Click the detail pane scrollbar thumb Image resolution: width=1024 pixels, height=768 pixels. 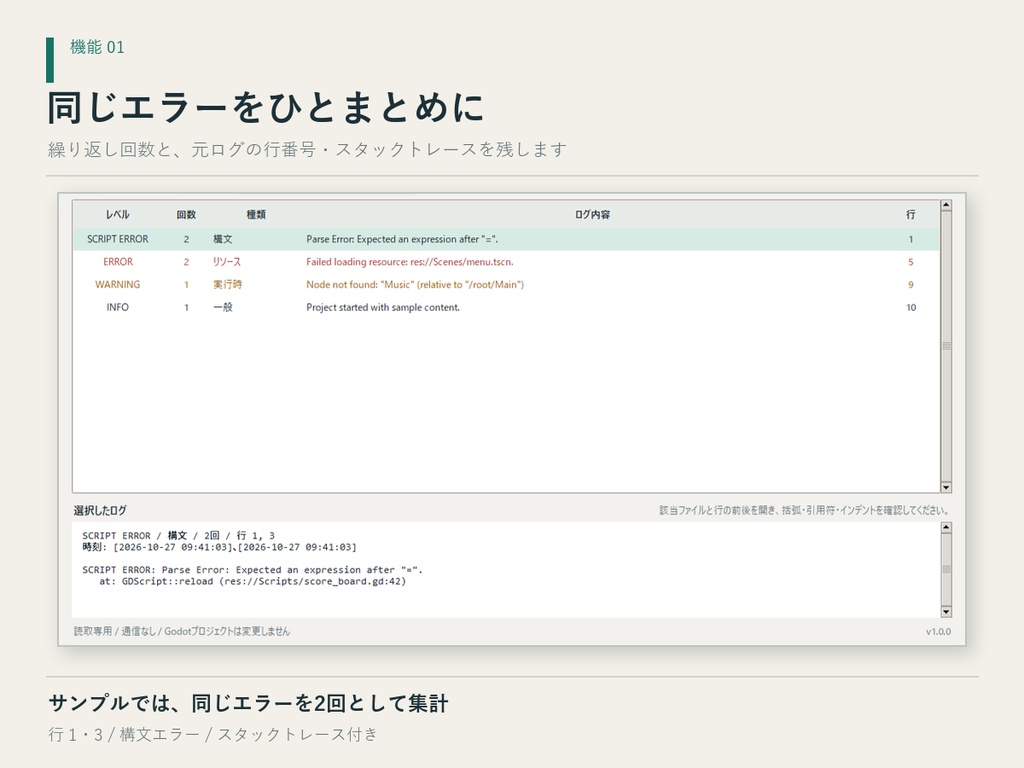(946, 569)
